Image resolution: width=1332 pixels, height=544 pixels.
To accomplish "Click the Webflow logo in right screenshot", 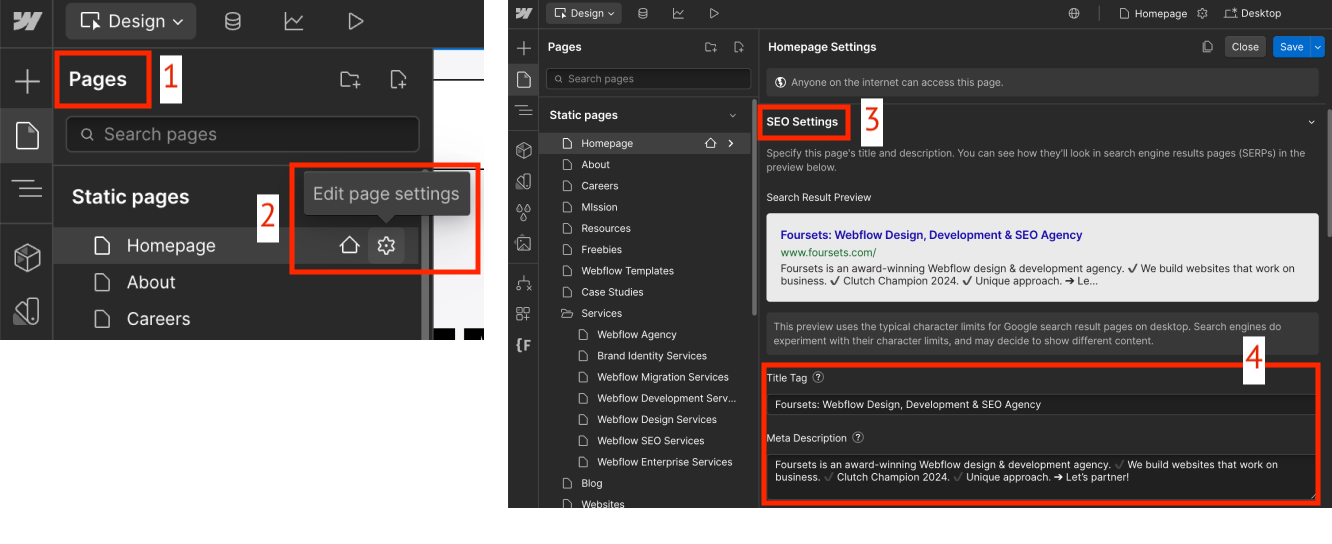I will pyautogui.click(x=523, y=13).
